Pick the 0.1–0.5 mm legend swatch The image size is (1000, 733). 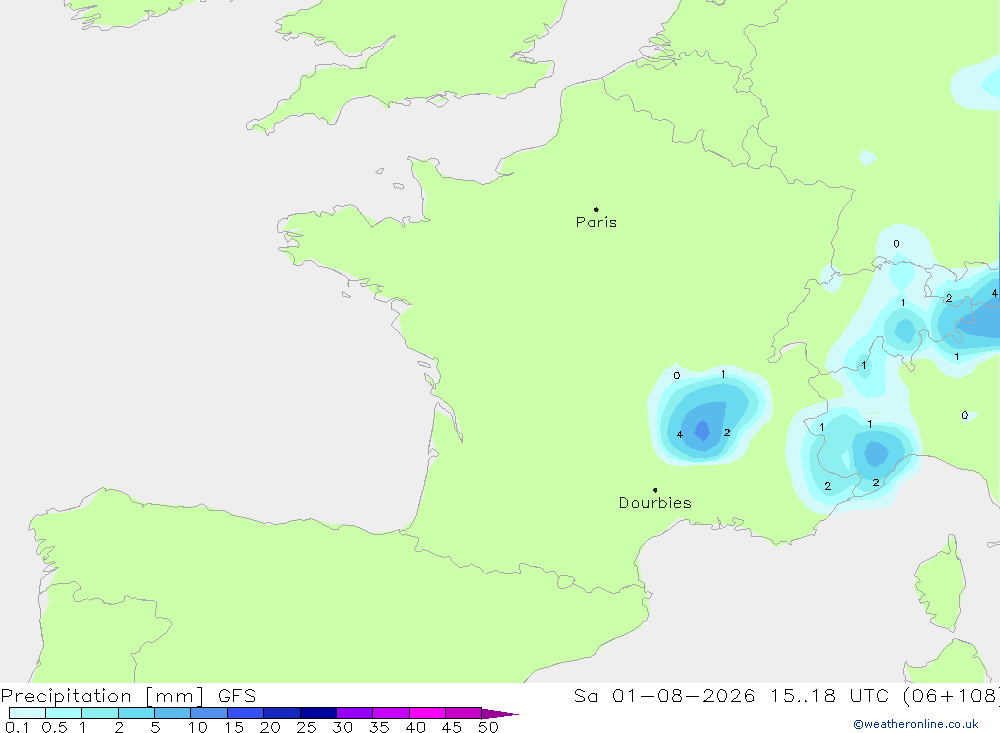[27, 713]
